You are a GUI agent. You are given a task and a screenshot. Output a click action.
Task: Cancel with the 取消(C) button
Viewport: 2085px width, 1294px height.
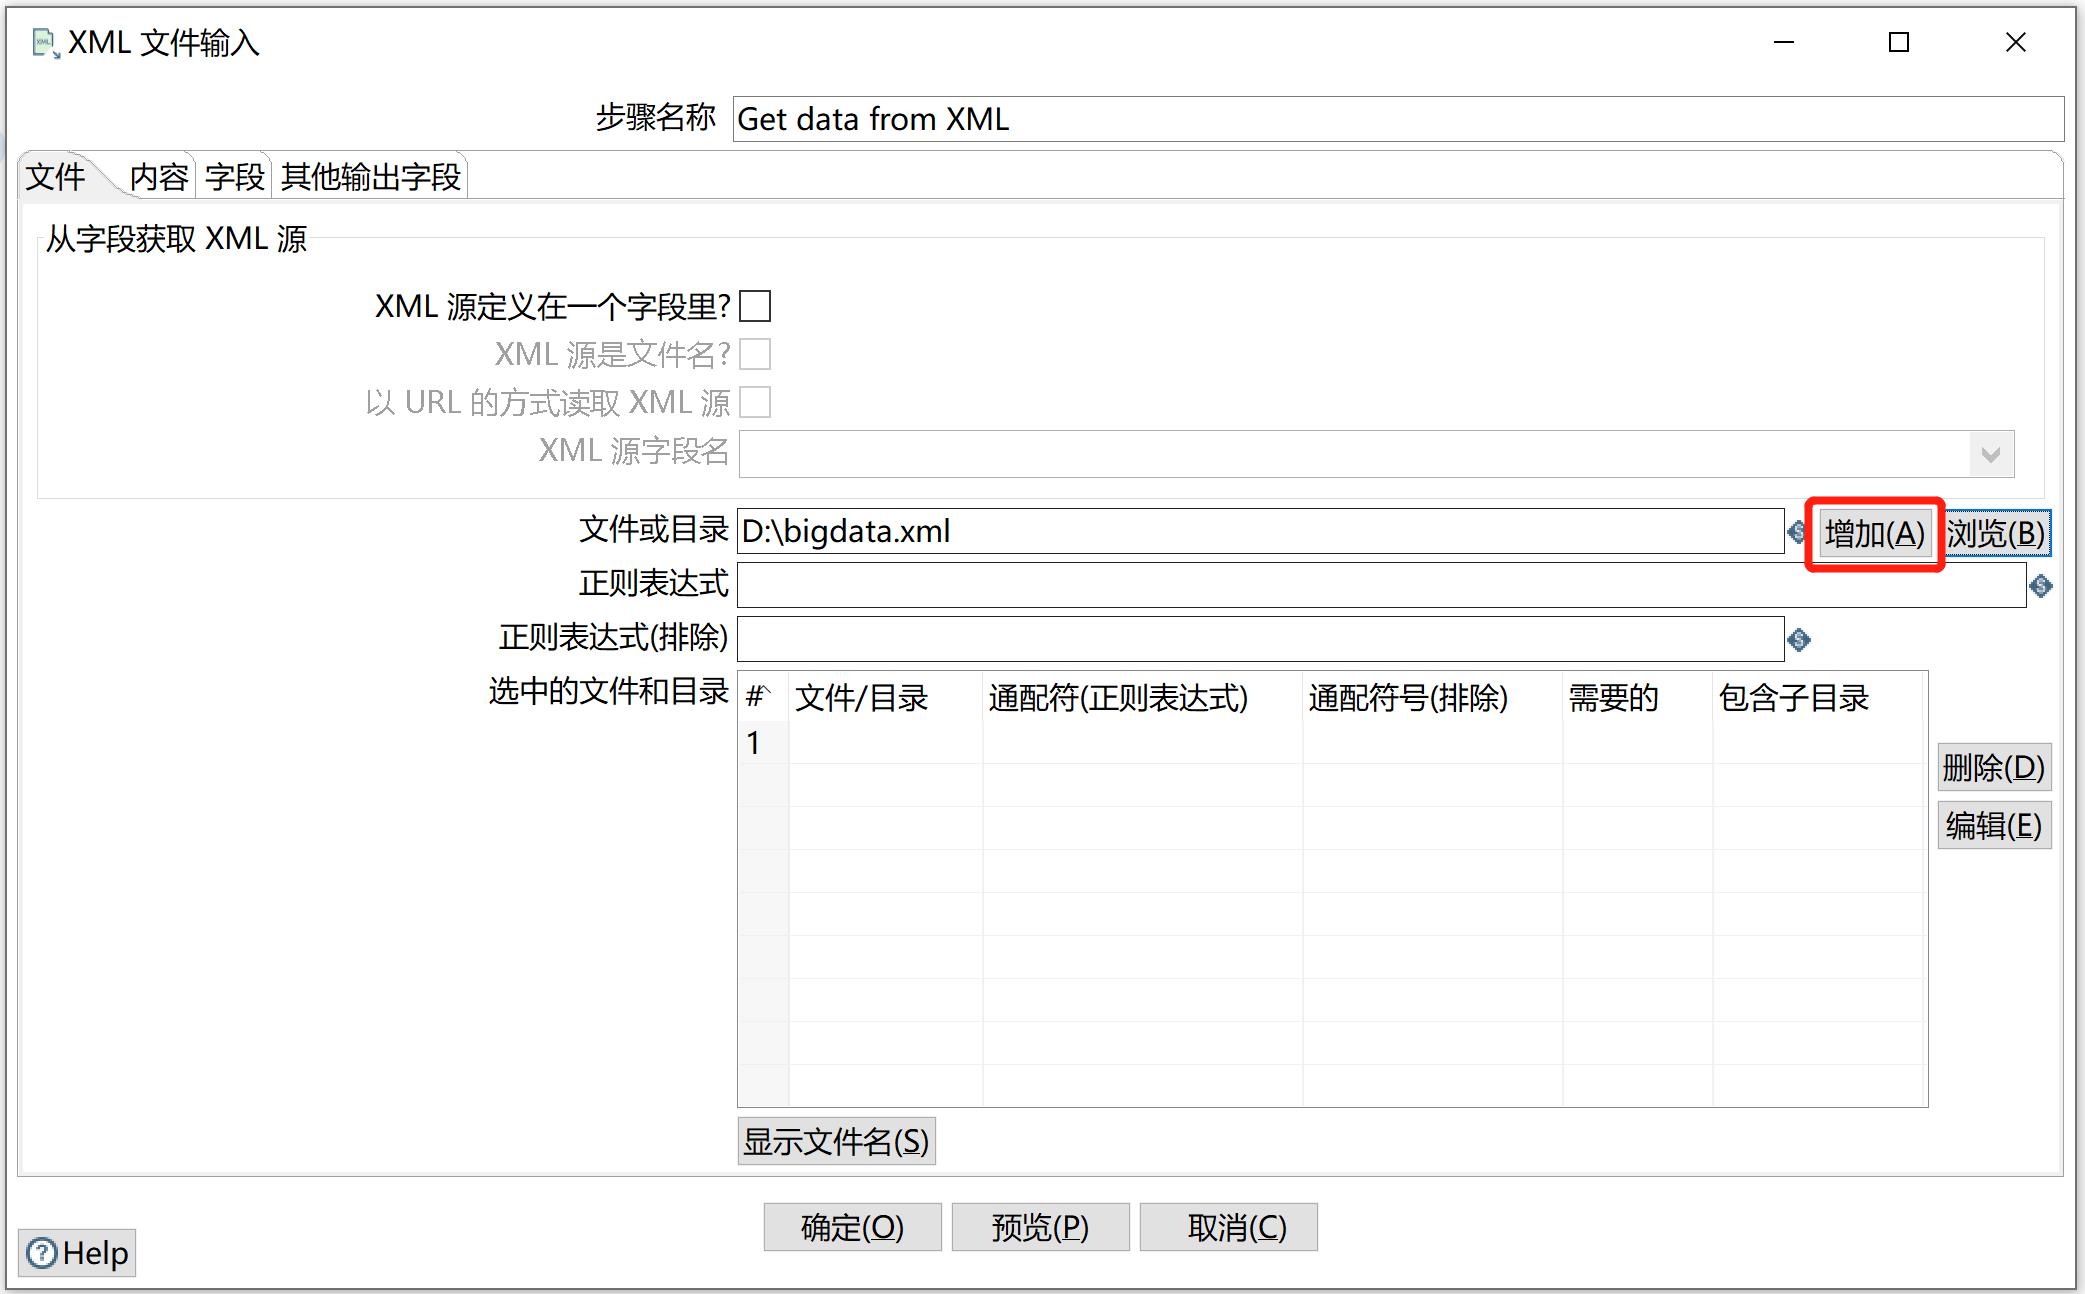1228,1227
